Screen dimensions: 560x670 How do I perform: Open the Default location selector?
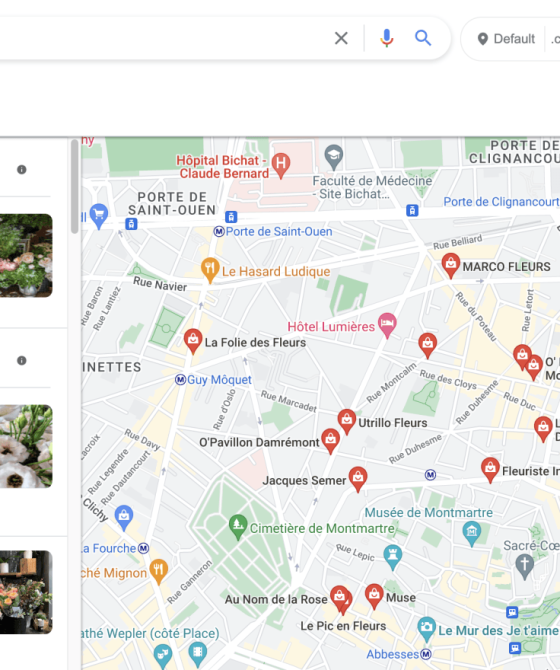(x=506, y=39)
